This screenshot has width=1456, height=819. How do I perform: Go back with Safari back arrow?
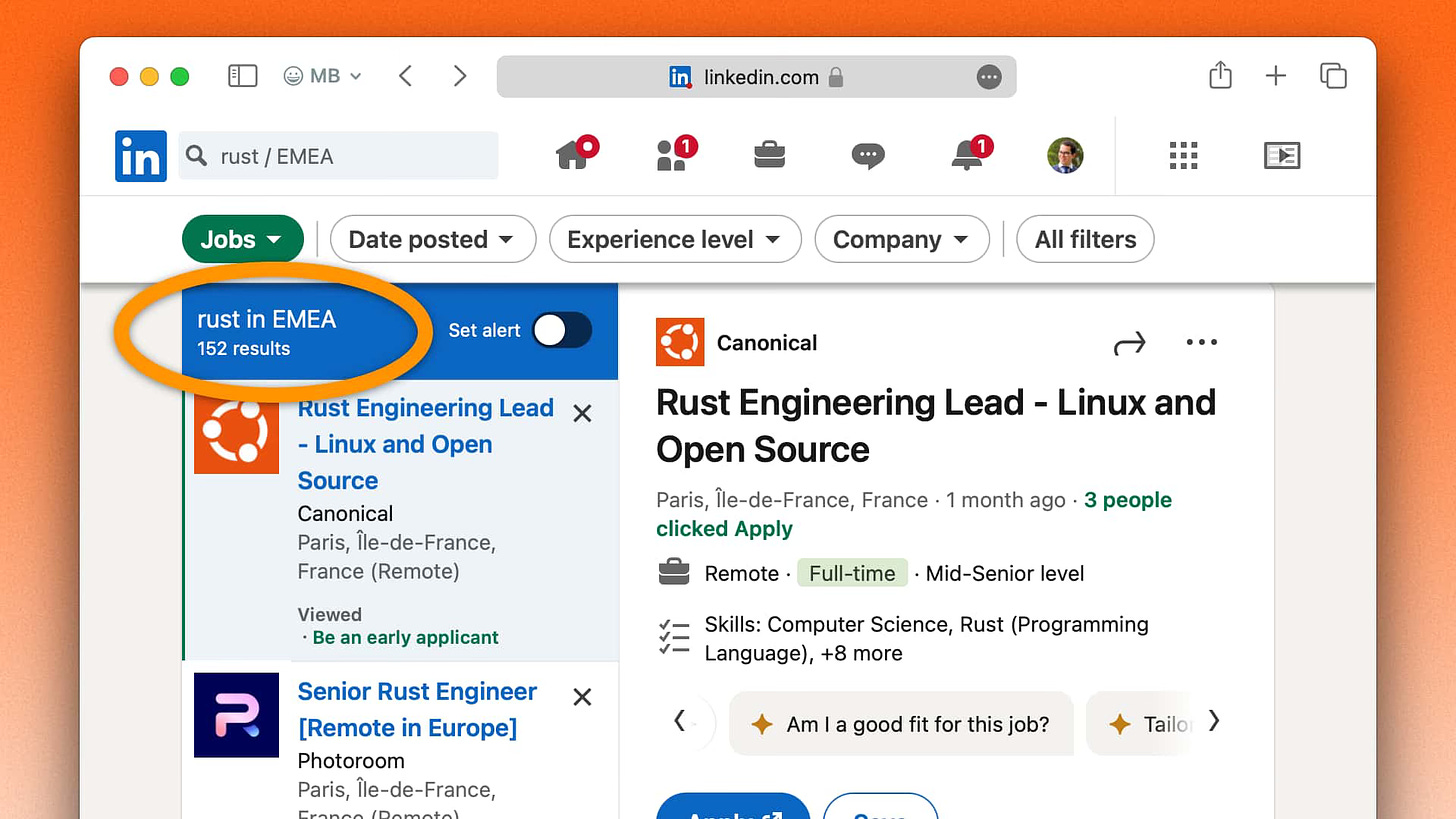coord(405,76)
